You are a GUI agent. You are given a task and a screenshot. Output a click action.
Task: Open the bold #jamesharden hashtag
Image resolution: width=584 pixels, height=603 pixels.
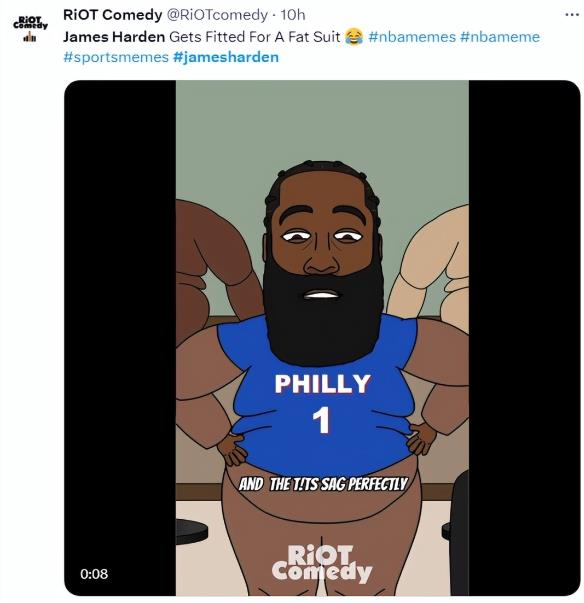226,57
